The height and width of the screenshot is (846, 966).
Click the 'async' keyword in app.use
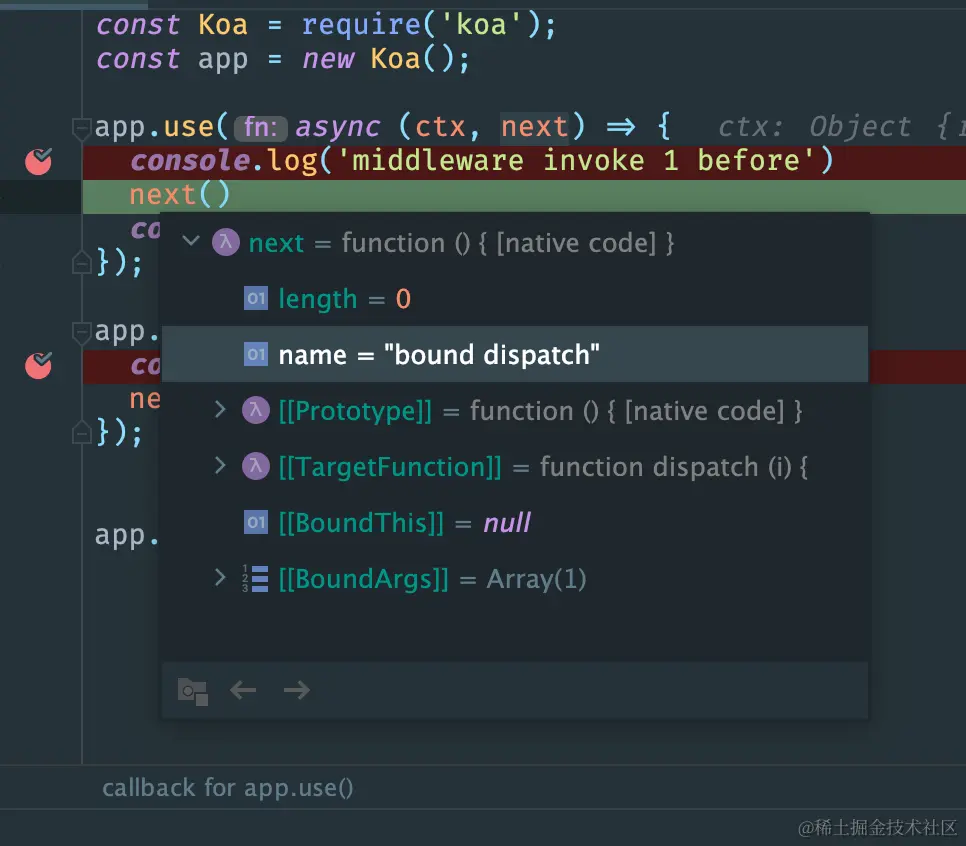(338, 127)
